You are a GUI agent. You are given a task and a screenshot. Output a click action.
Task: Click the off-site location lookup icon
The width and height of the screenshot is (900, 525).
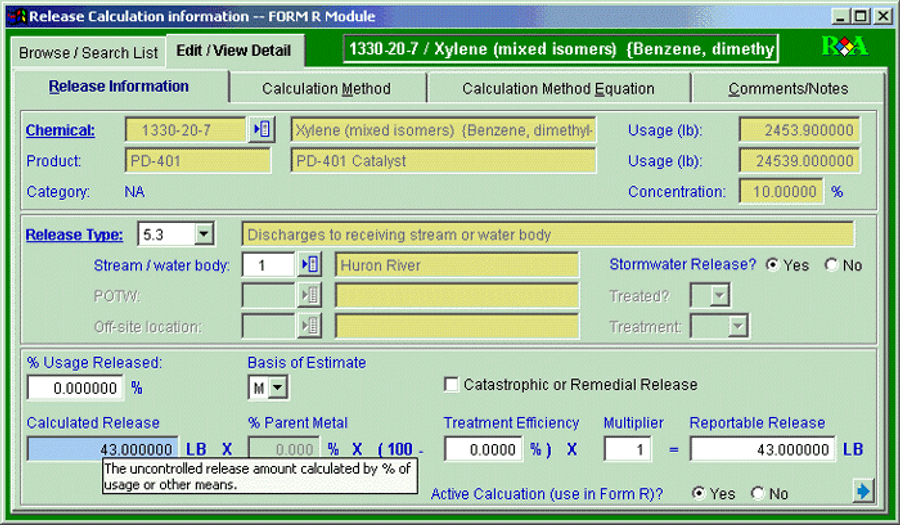coord(310,325)
